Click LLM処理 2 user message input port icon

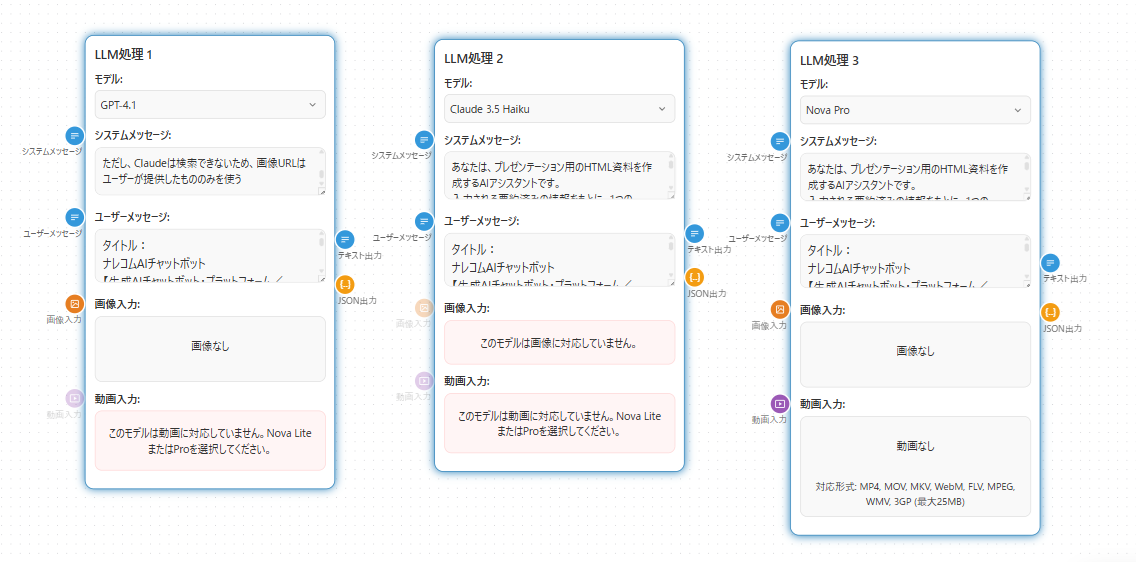(x=424, y=222)
